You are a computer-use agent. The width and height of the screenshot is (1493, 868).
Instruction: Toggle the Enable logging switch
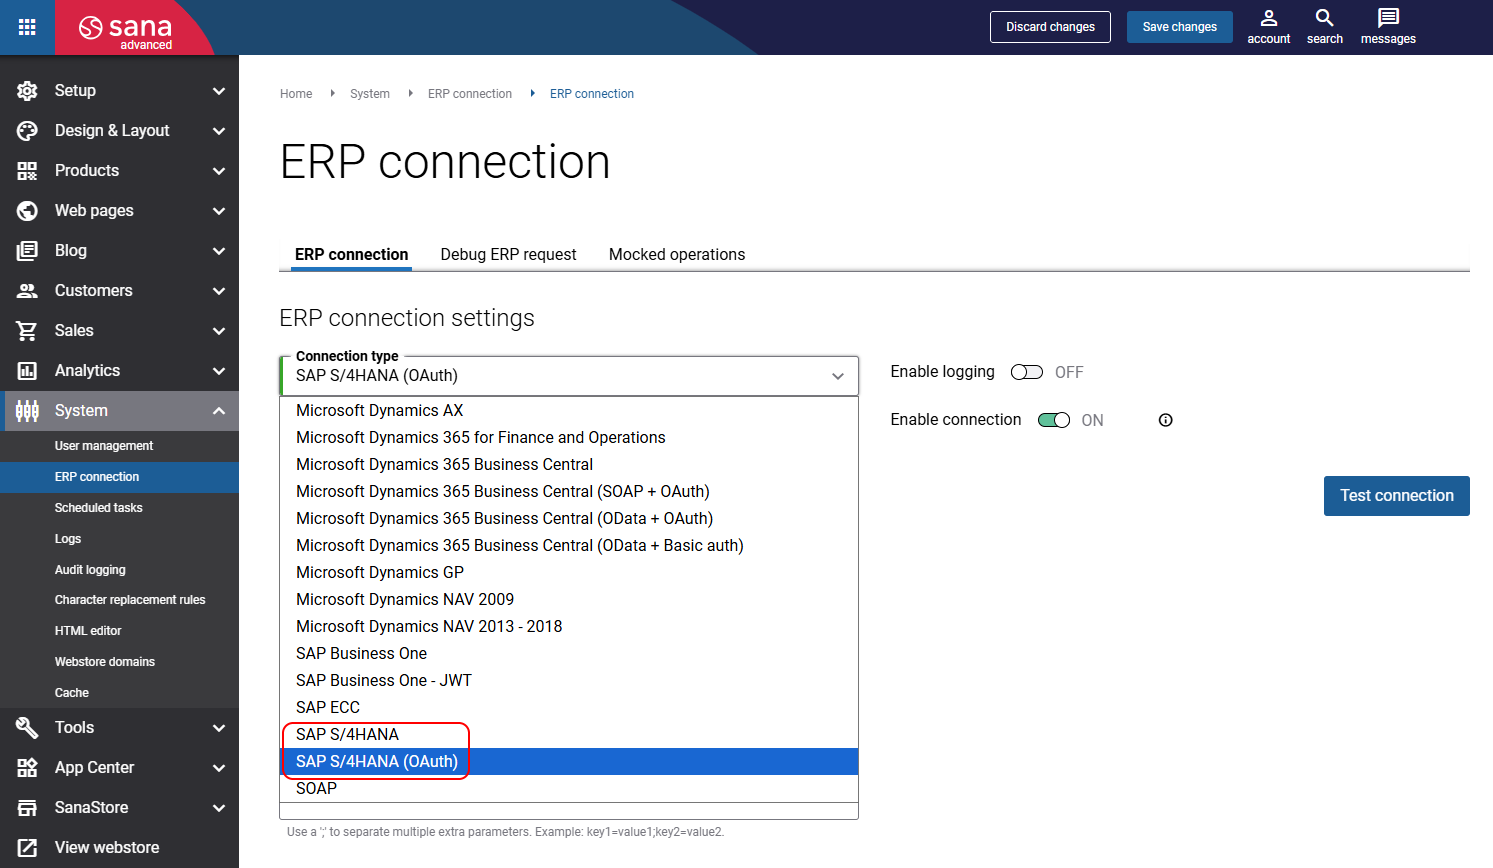tap(1026, 372)
